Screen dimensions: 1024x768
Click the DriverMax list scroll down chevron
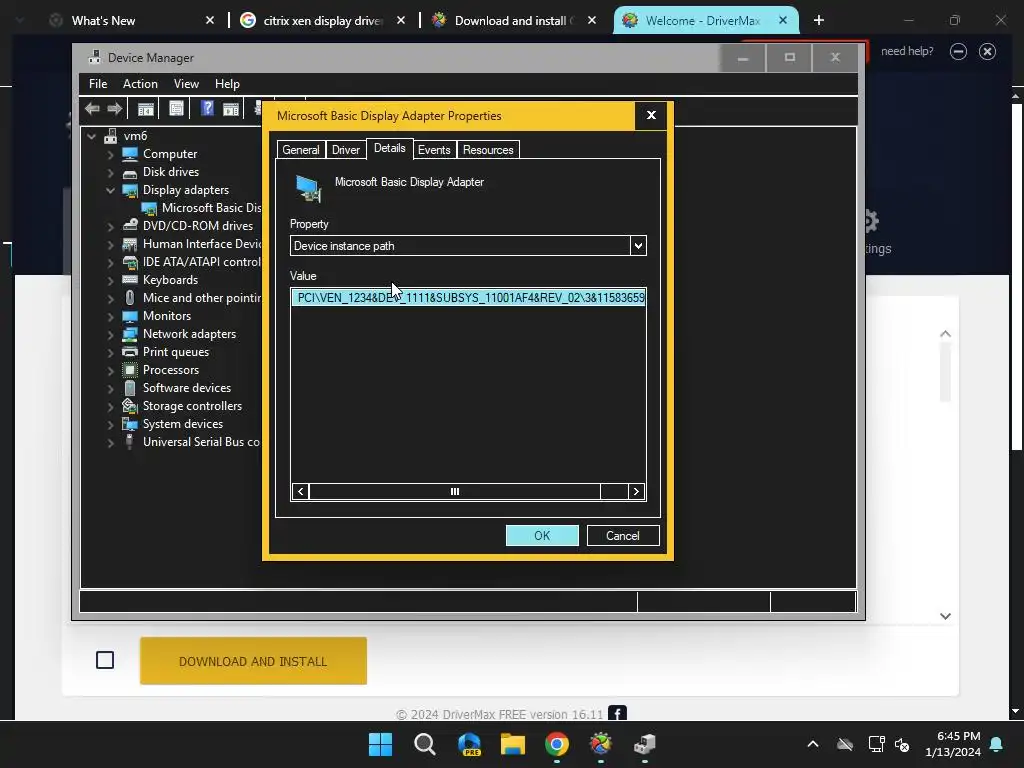click(x=945, y=616)
